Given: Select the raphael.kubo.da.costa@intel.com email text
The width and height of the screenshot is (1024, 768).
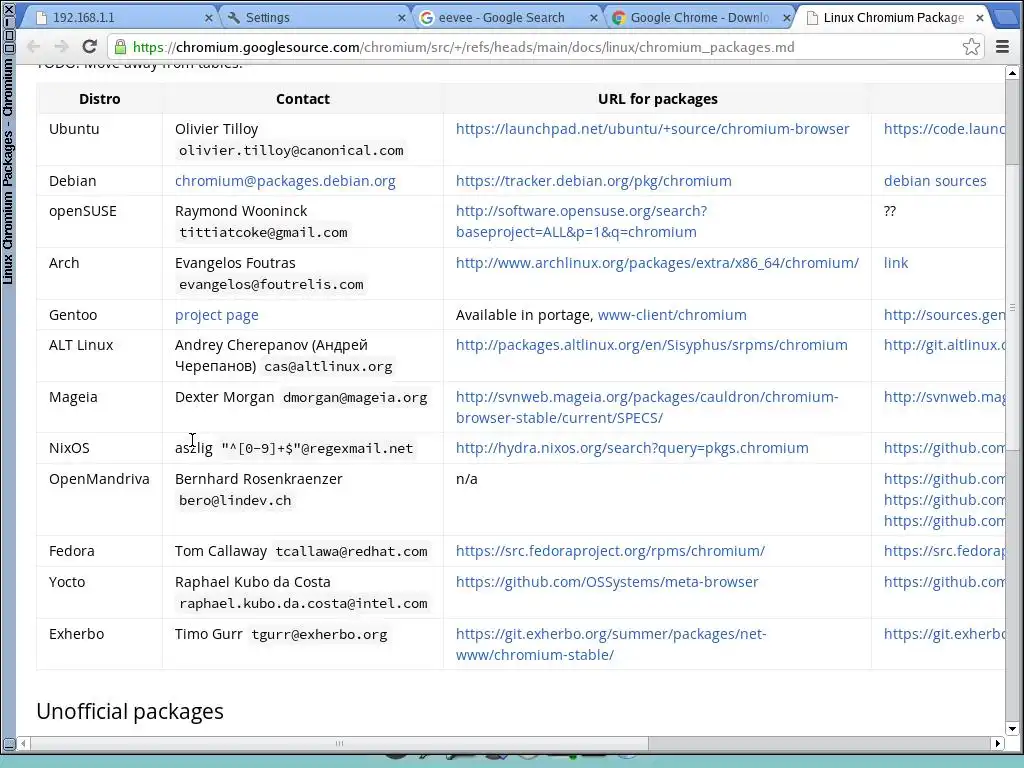Looking at the screenshot, I should pyautogui.click(x=303, y=604).
